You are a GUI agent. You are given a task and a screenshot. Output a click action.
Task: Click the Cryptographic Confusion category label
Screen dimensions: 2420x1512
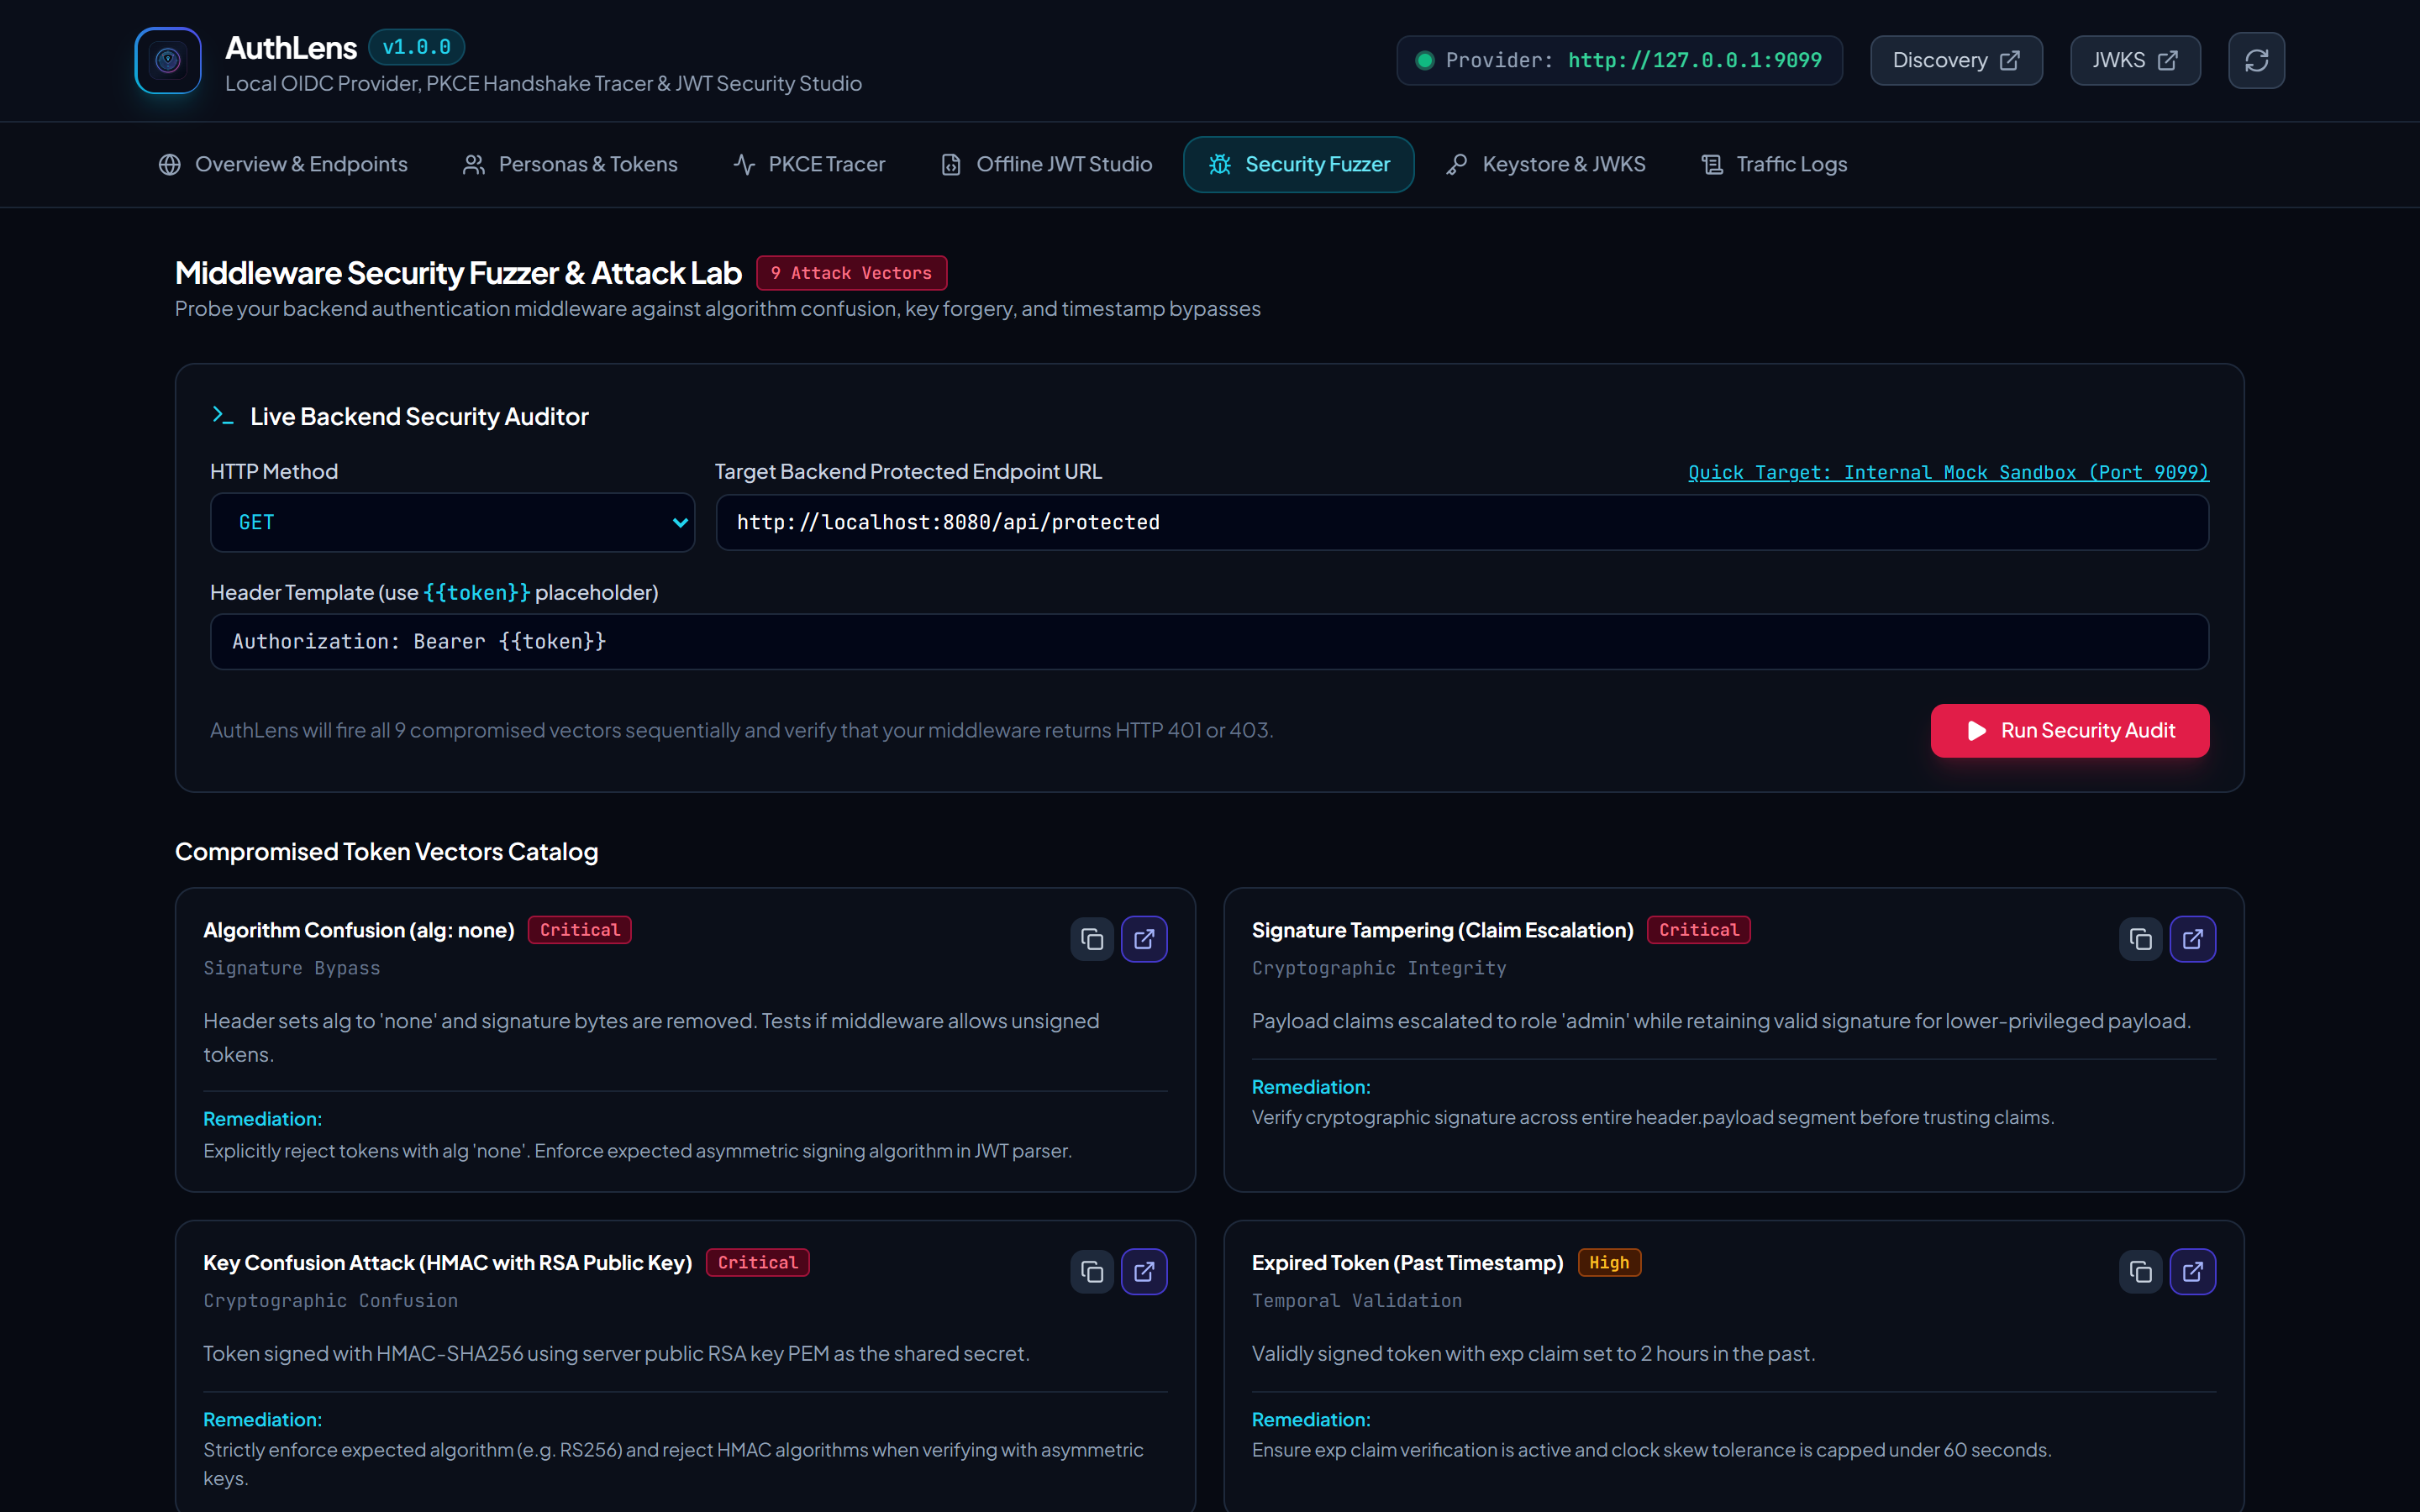tap(330, 1301)
